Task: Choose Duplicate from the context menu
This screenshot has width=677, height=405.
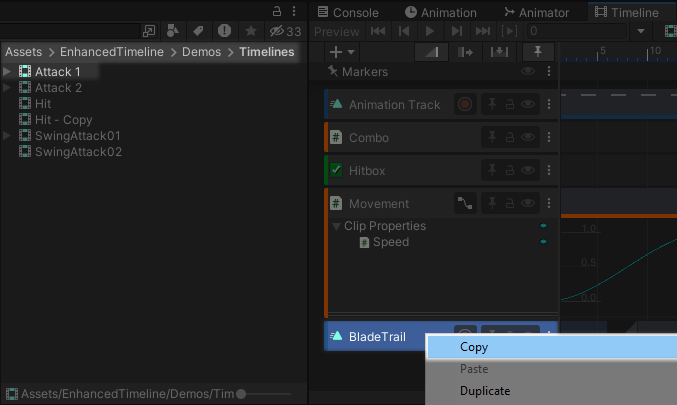Action: [x=485, y=391]
